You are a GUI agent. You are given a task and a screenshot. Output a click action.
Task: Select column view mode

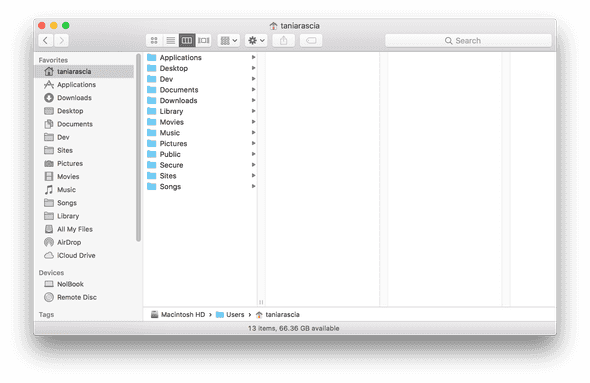[x=187, y=40]
